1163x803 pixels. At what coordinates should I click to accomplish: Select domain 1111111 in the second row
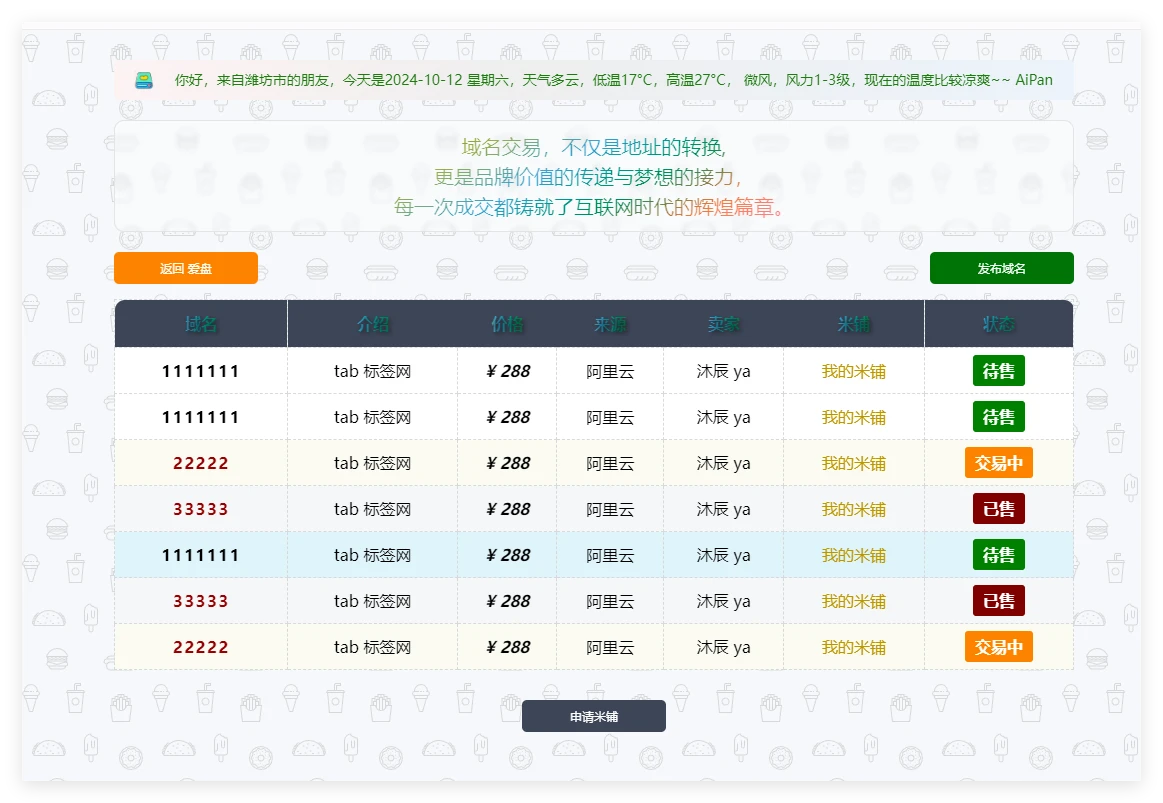pos(201,417)
